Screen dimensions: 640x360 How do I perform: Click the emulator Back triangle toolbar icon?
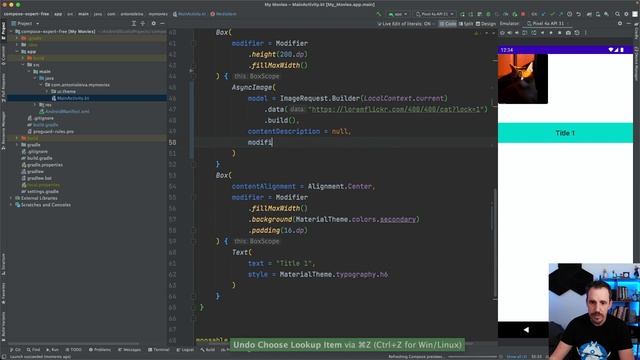point(542,33)
